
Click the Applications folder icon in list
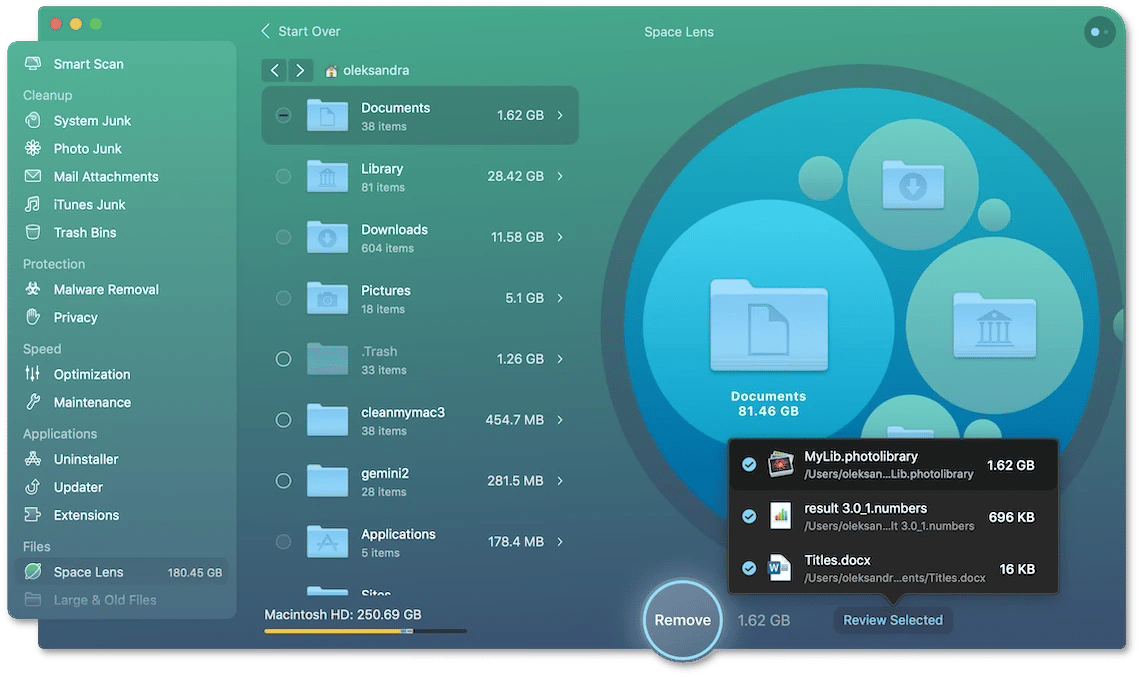tap(328, 541)
